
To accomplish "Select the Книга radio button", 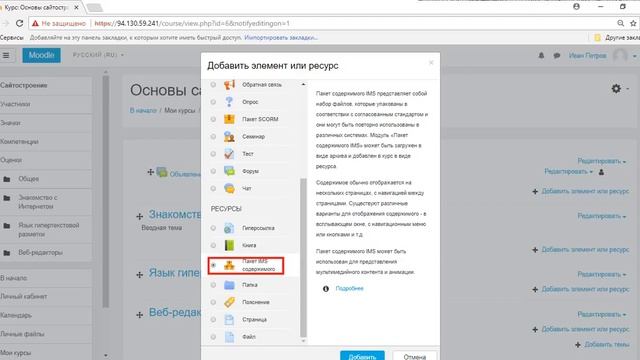I will tap(213, 245).
